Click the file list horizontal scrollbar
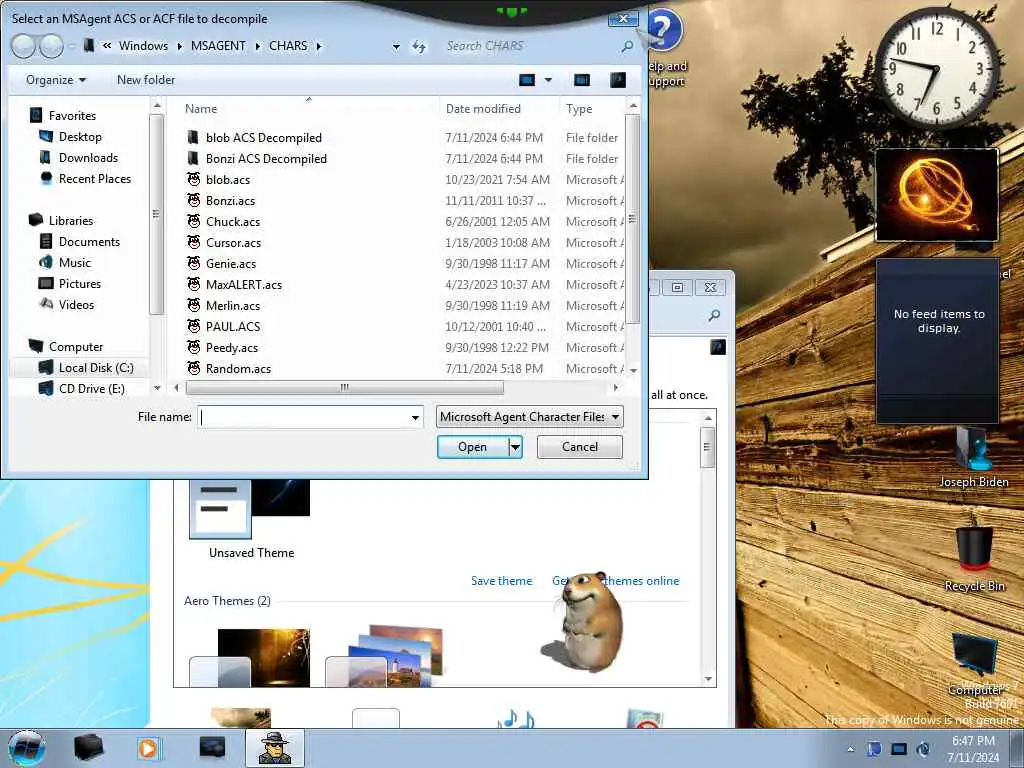This screenshot has width=1024, height=768. [345, 387]
